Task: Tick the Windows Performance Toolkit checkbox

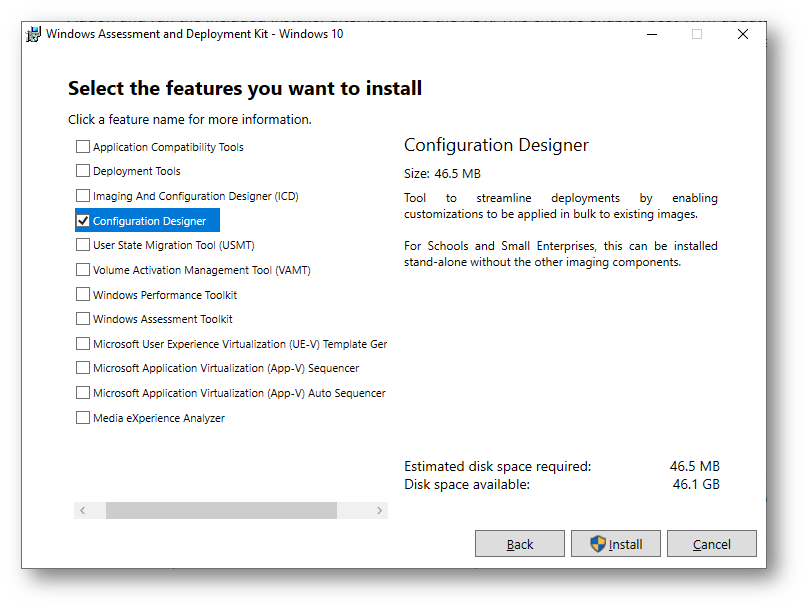Action: pyautogui.click(x=83, y=294)
